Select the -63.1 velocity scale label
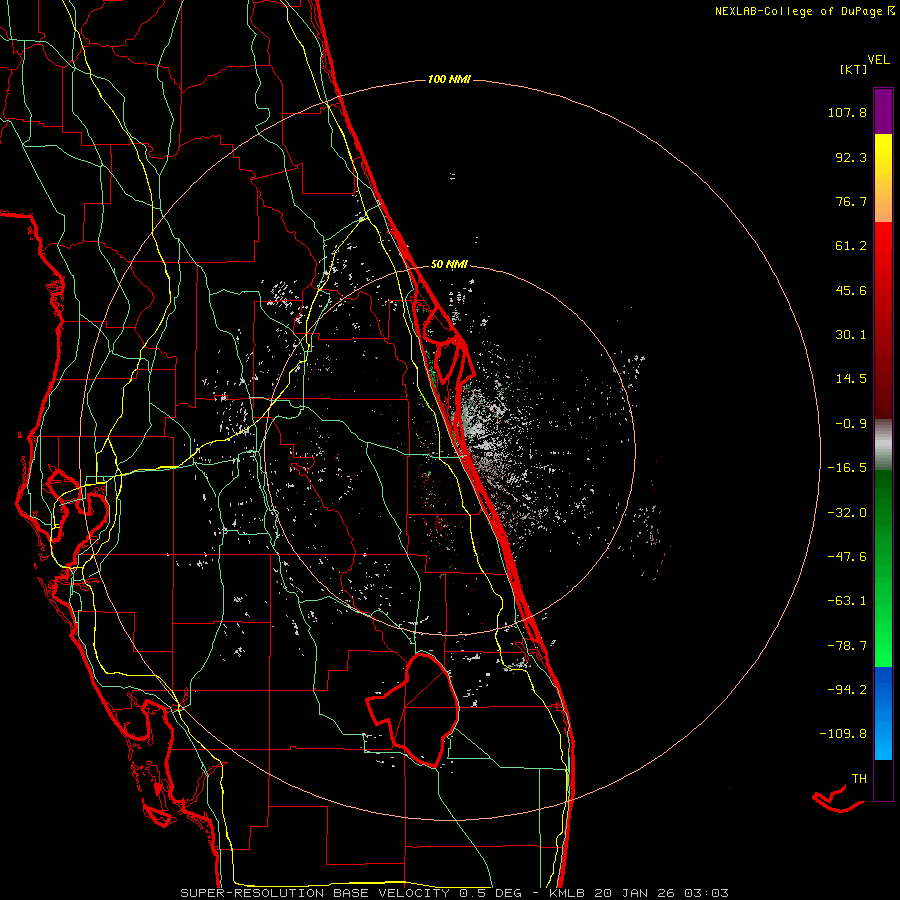This screenshot has width=900, height=900. coord(847,601)
